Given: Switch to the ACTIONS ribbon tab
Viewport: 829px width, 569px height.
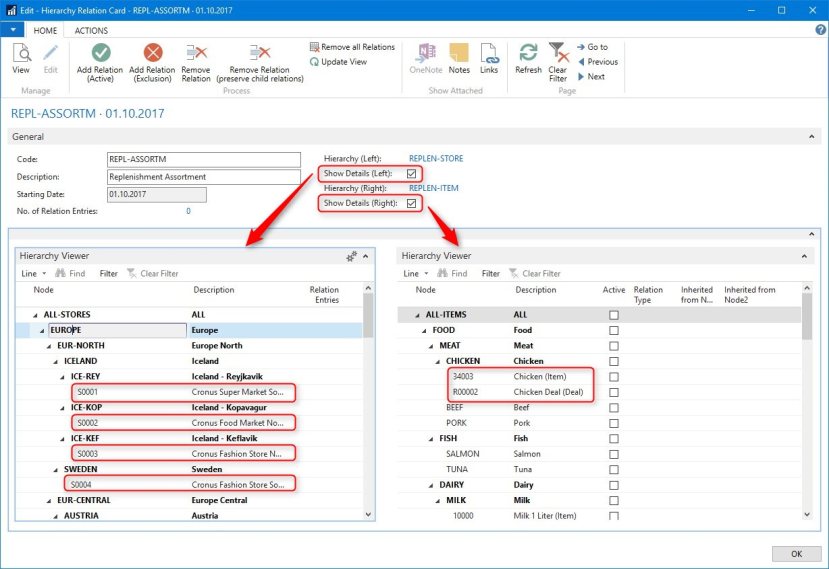Looking at the screenshot, I should (91, 31).
